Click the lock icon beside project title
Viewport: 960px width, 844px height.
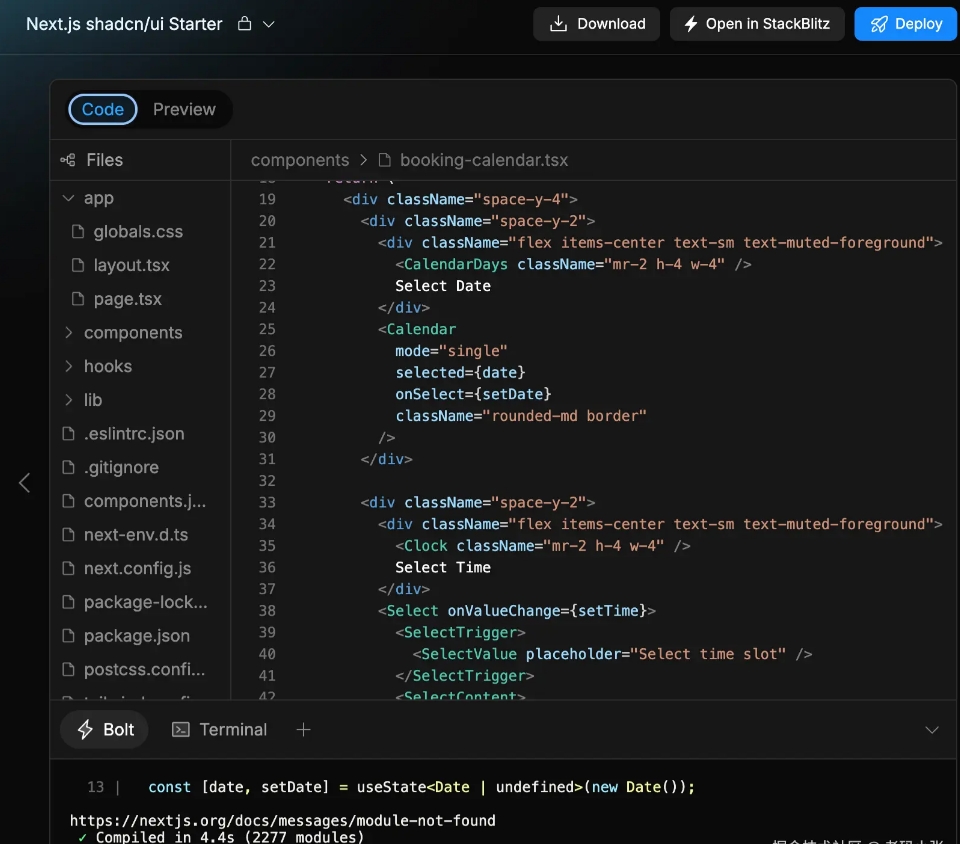(245, 24)
